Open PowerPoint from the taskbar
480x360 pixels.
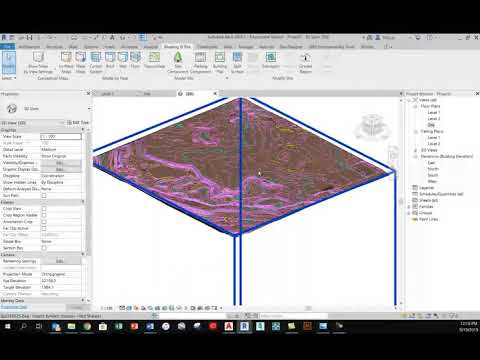click(x=134, y=326)
